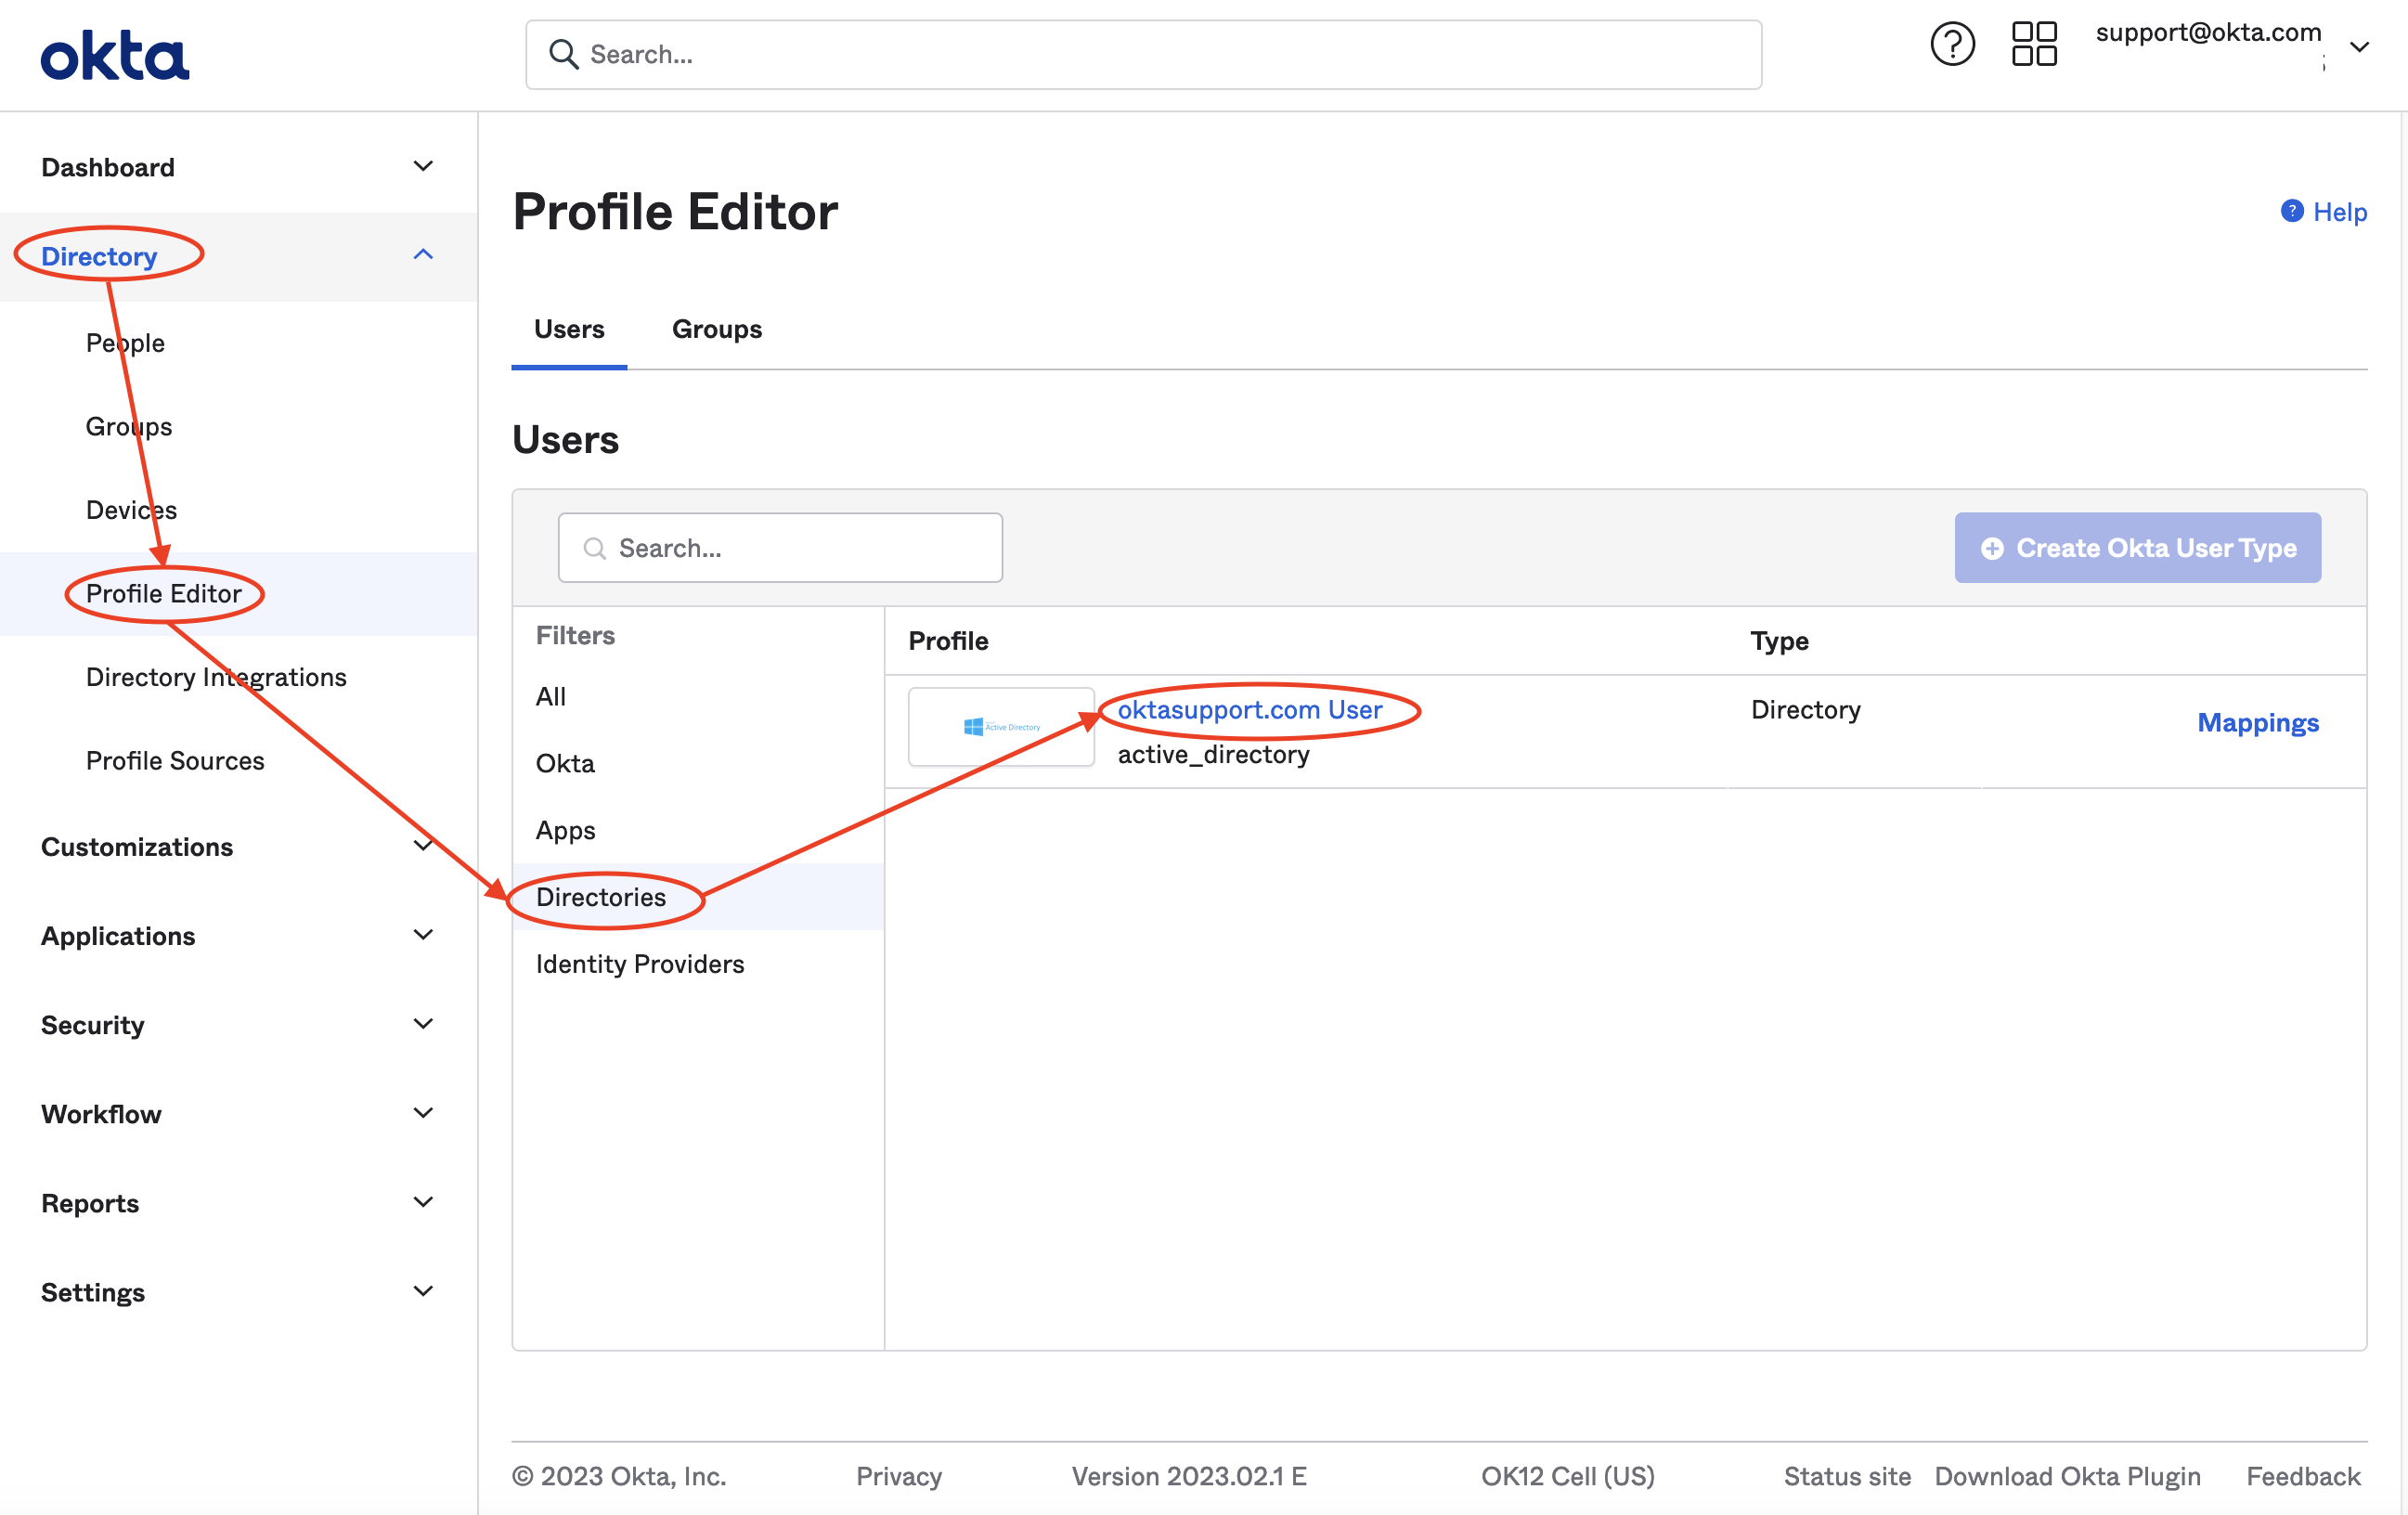Open help via the question mark icon

(1952, 44)
